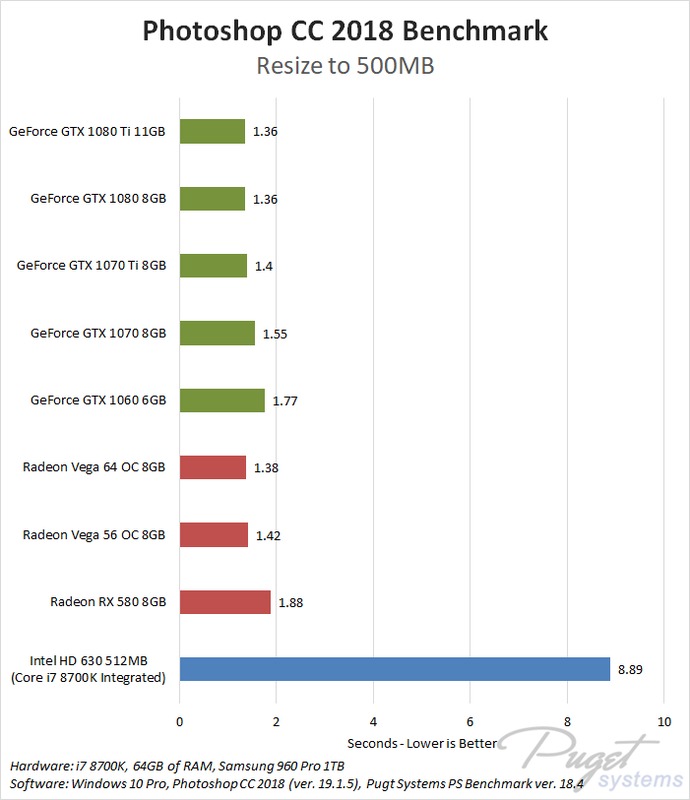The image size is (690, 800).
Task: Pick the GeForce GTX 1060 6GB bar
Action: 222,400
